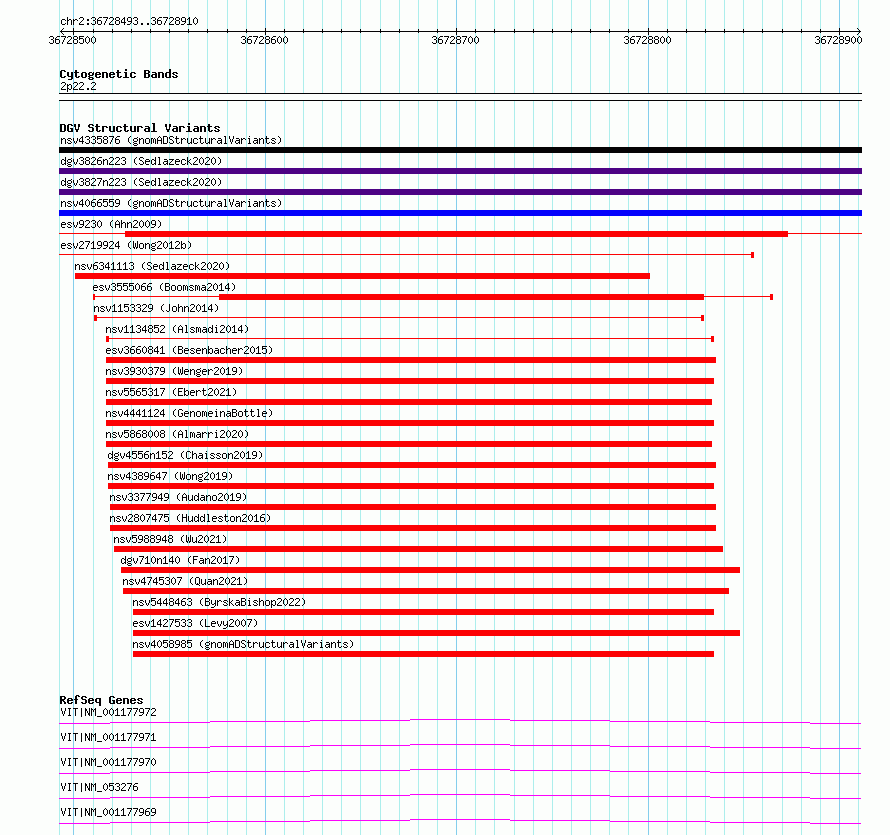Click nsv2807475 (Huddleston2016) label
Image resolution: width=890 pixels, height=835 pixels.
[x=190, y=518]
